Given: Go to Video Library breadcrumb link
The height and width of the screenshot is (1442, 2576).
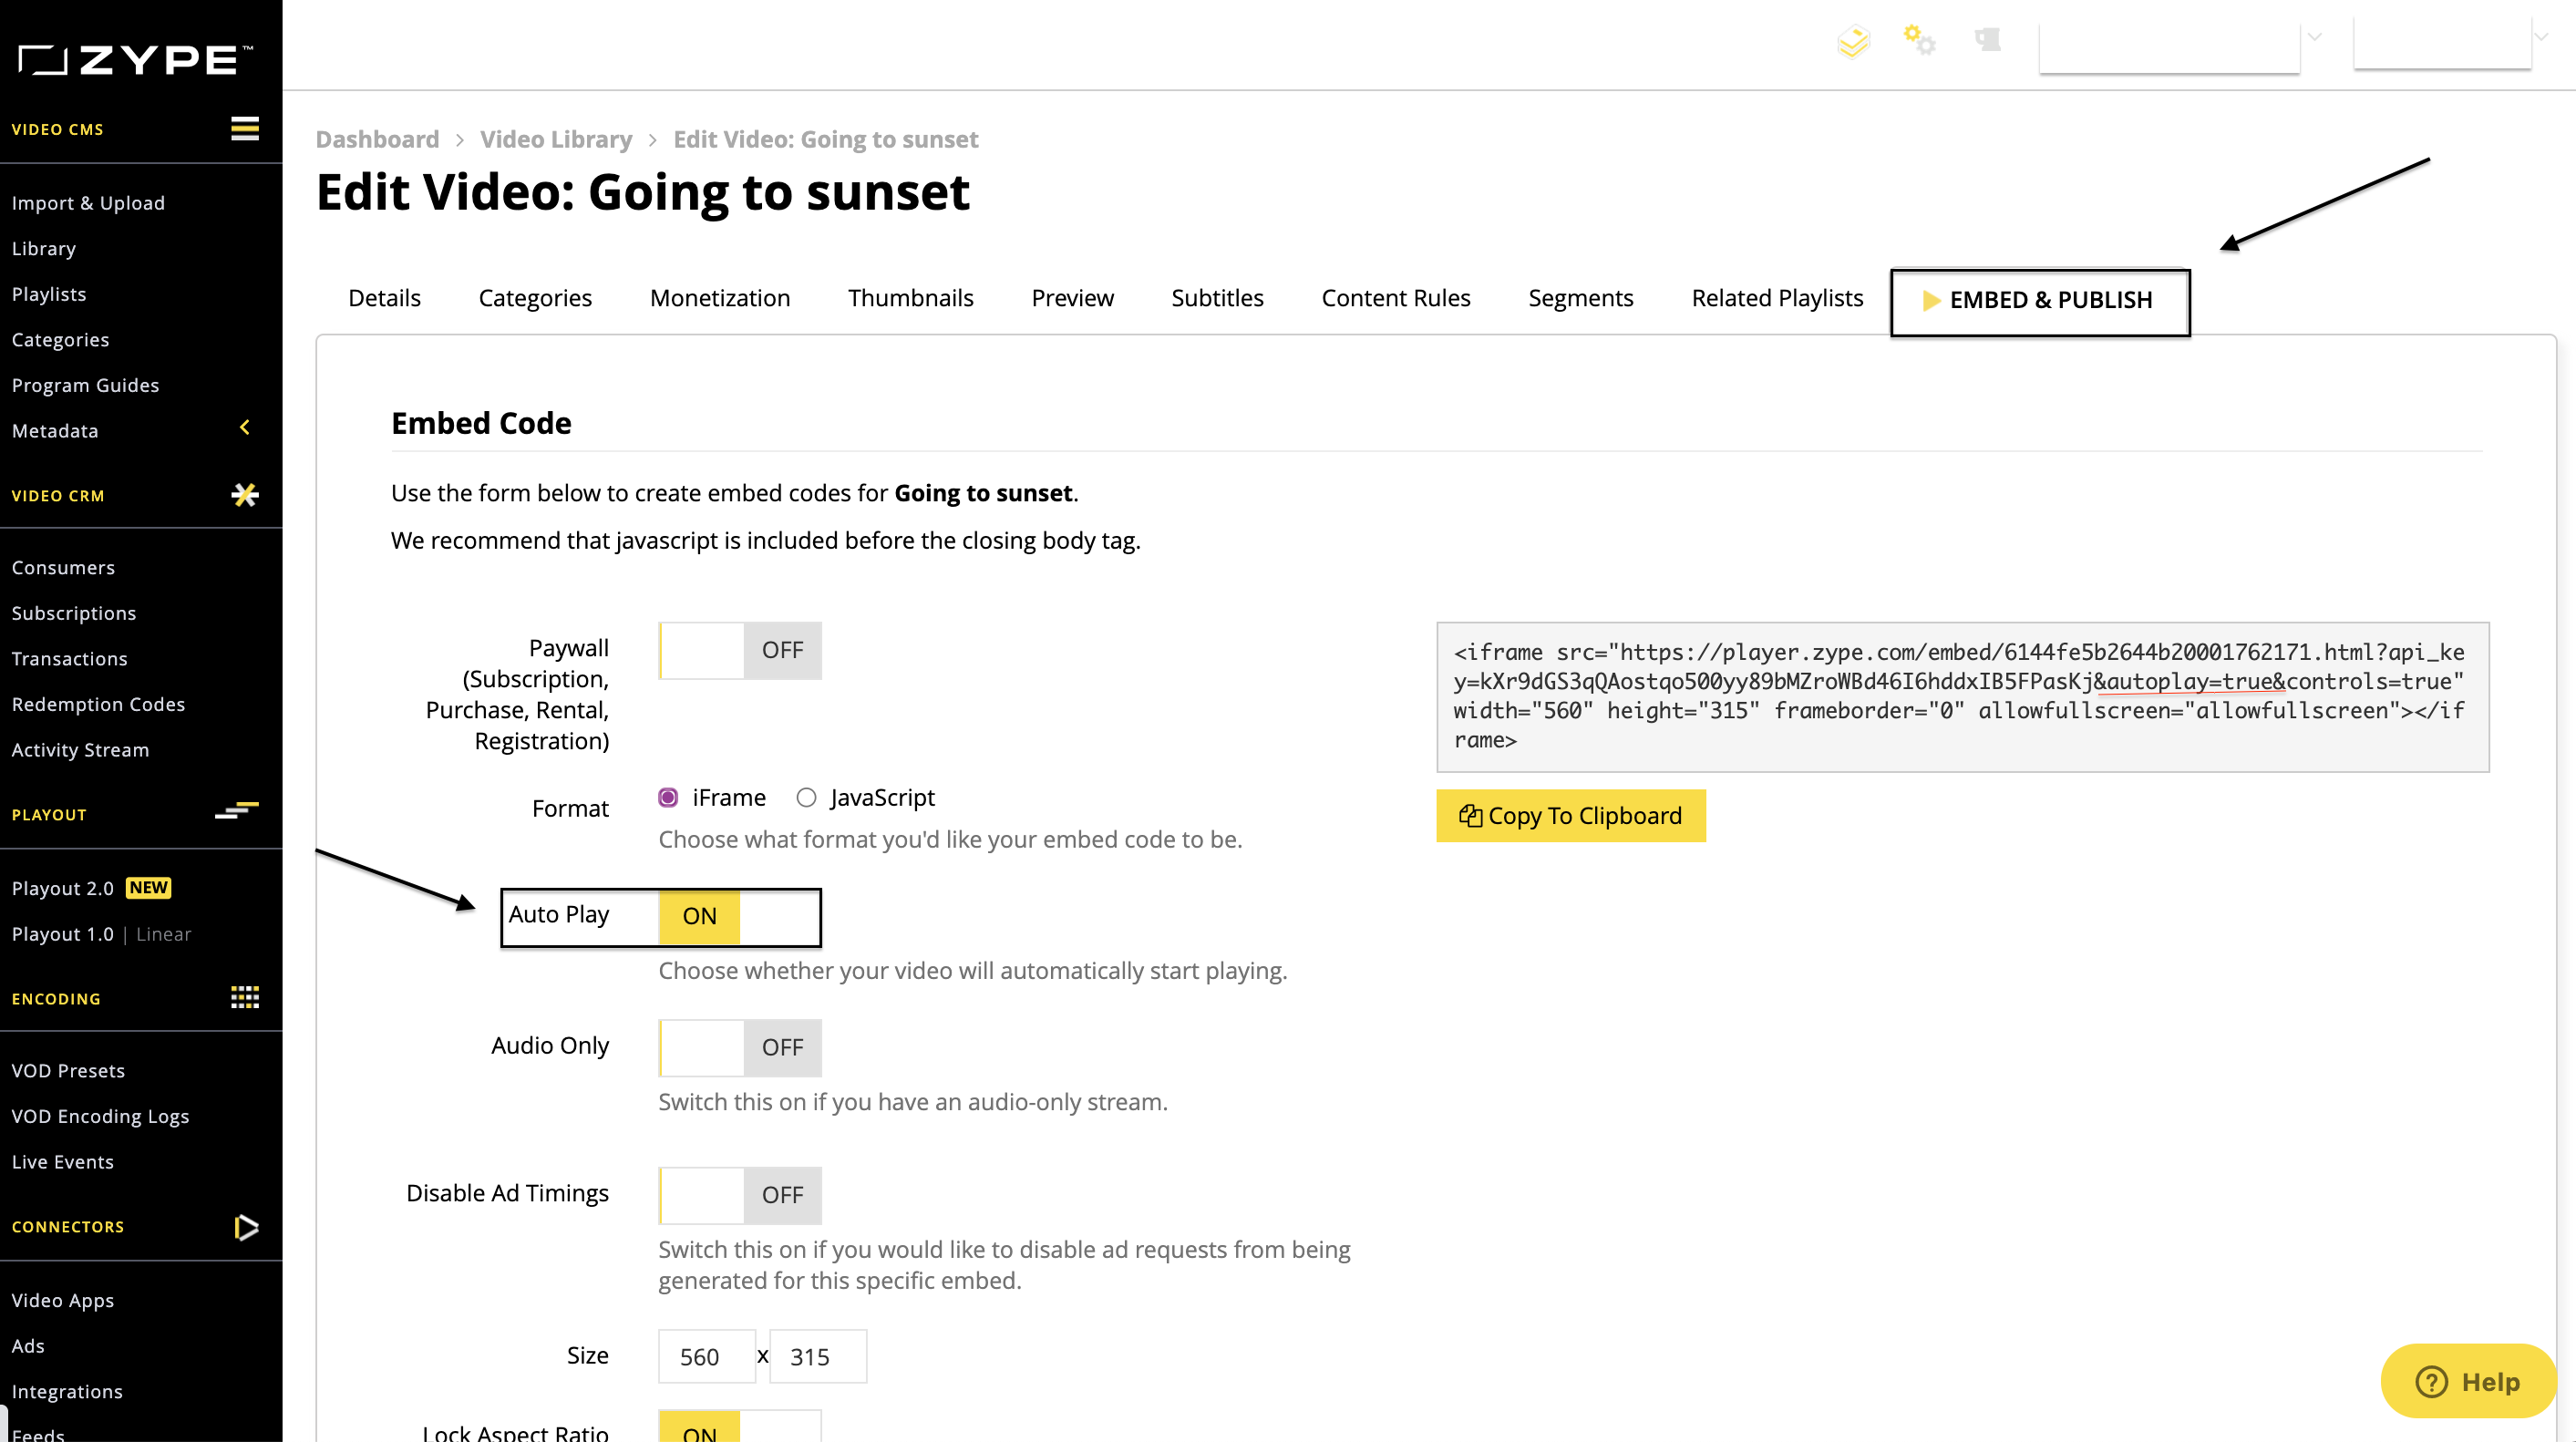Looking at the screenshot, I should click(556, 139).
